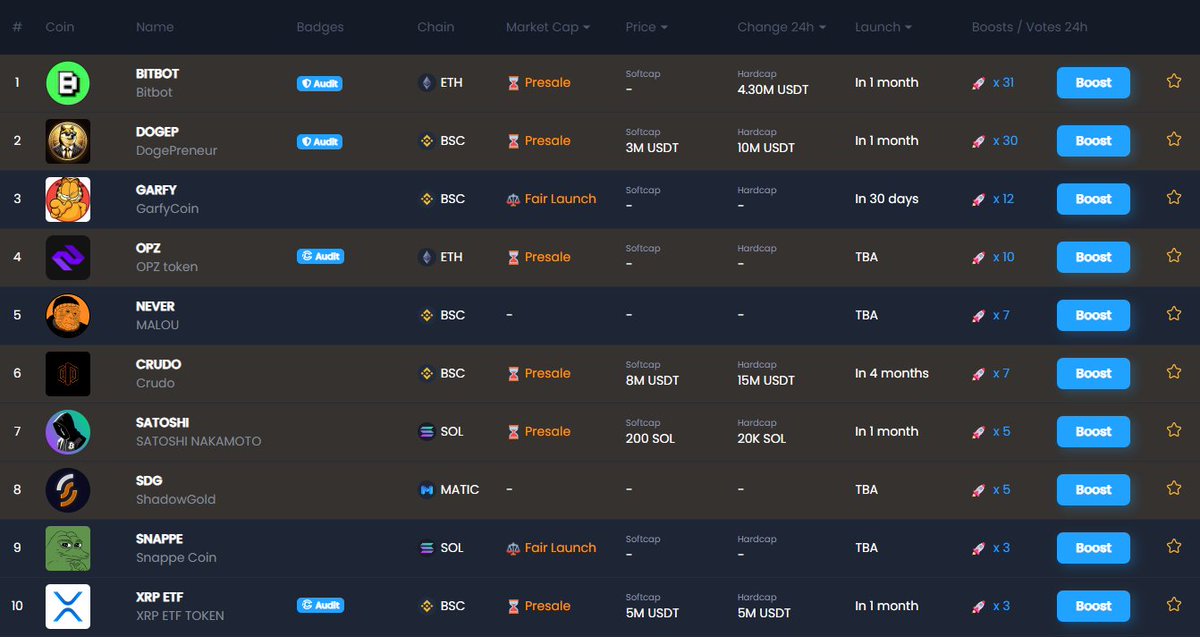Select the Chain column header
Screen dimensions: 1200x637
pos(435,27)
